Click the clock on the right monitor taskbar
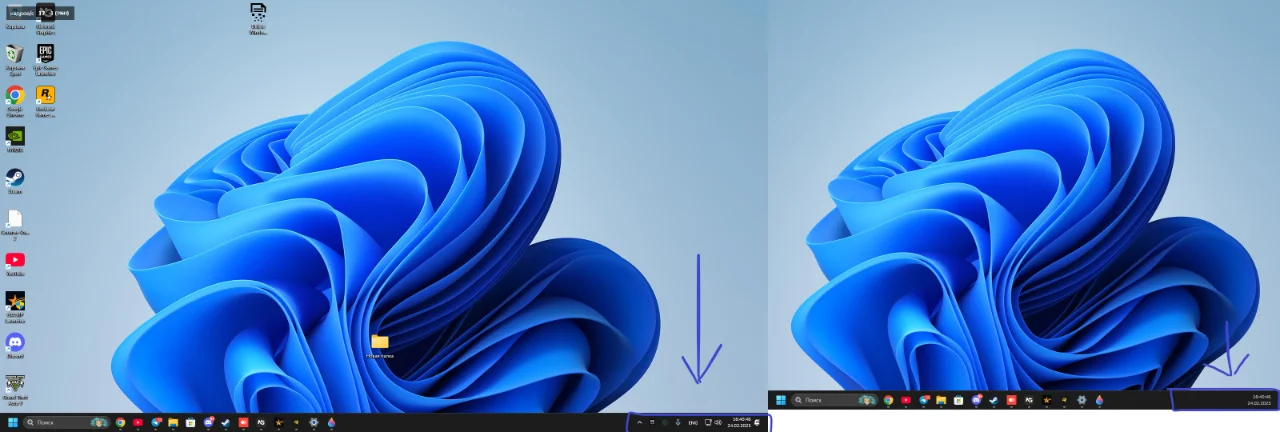The height and width of the screenshot is (432, 1280). [1258, 400]
